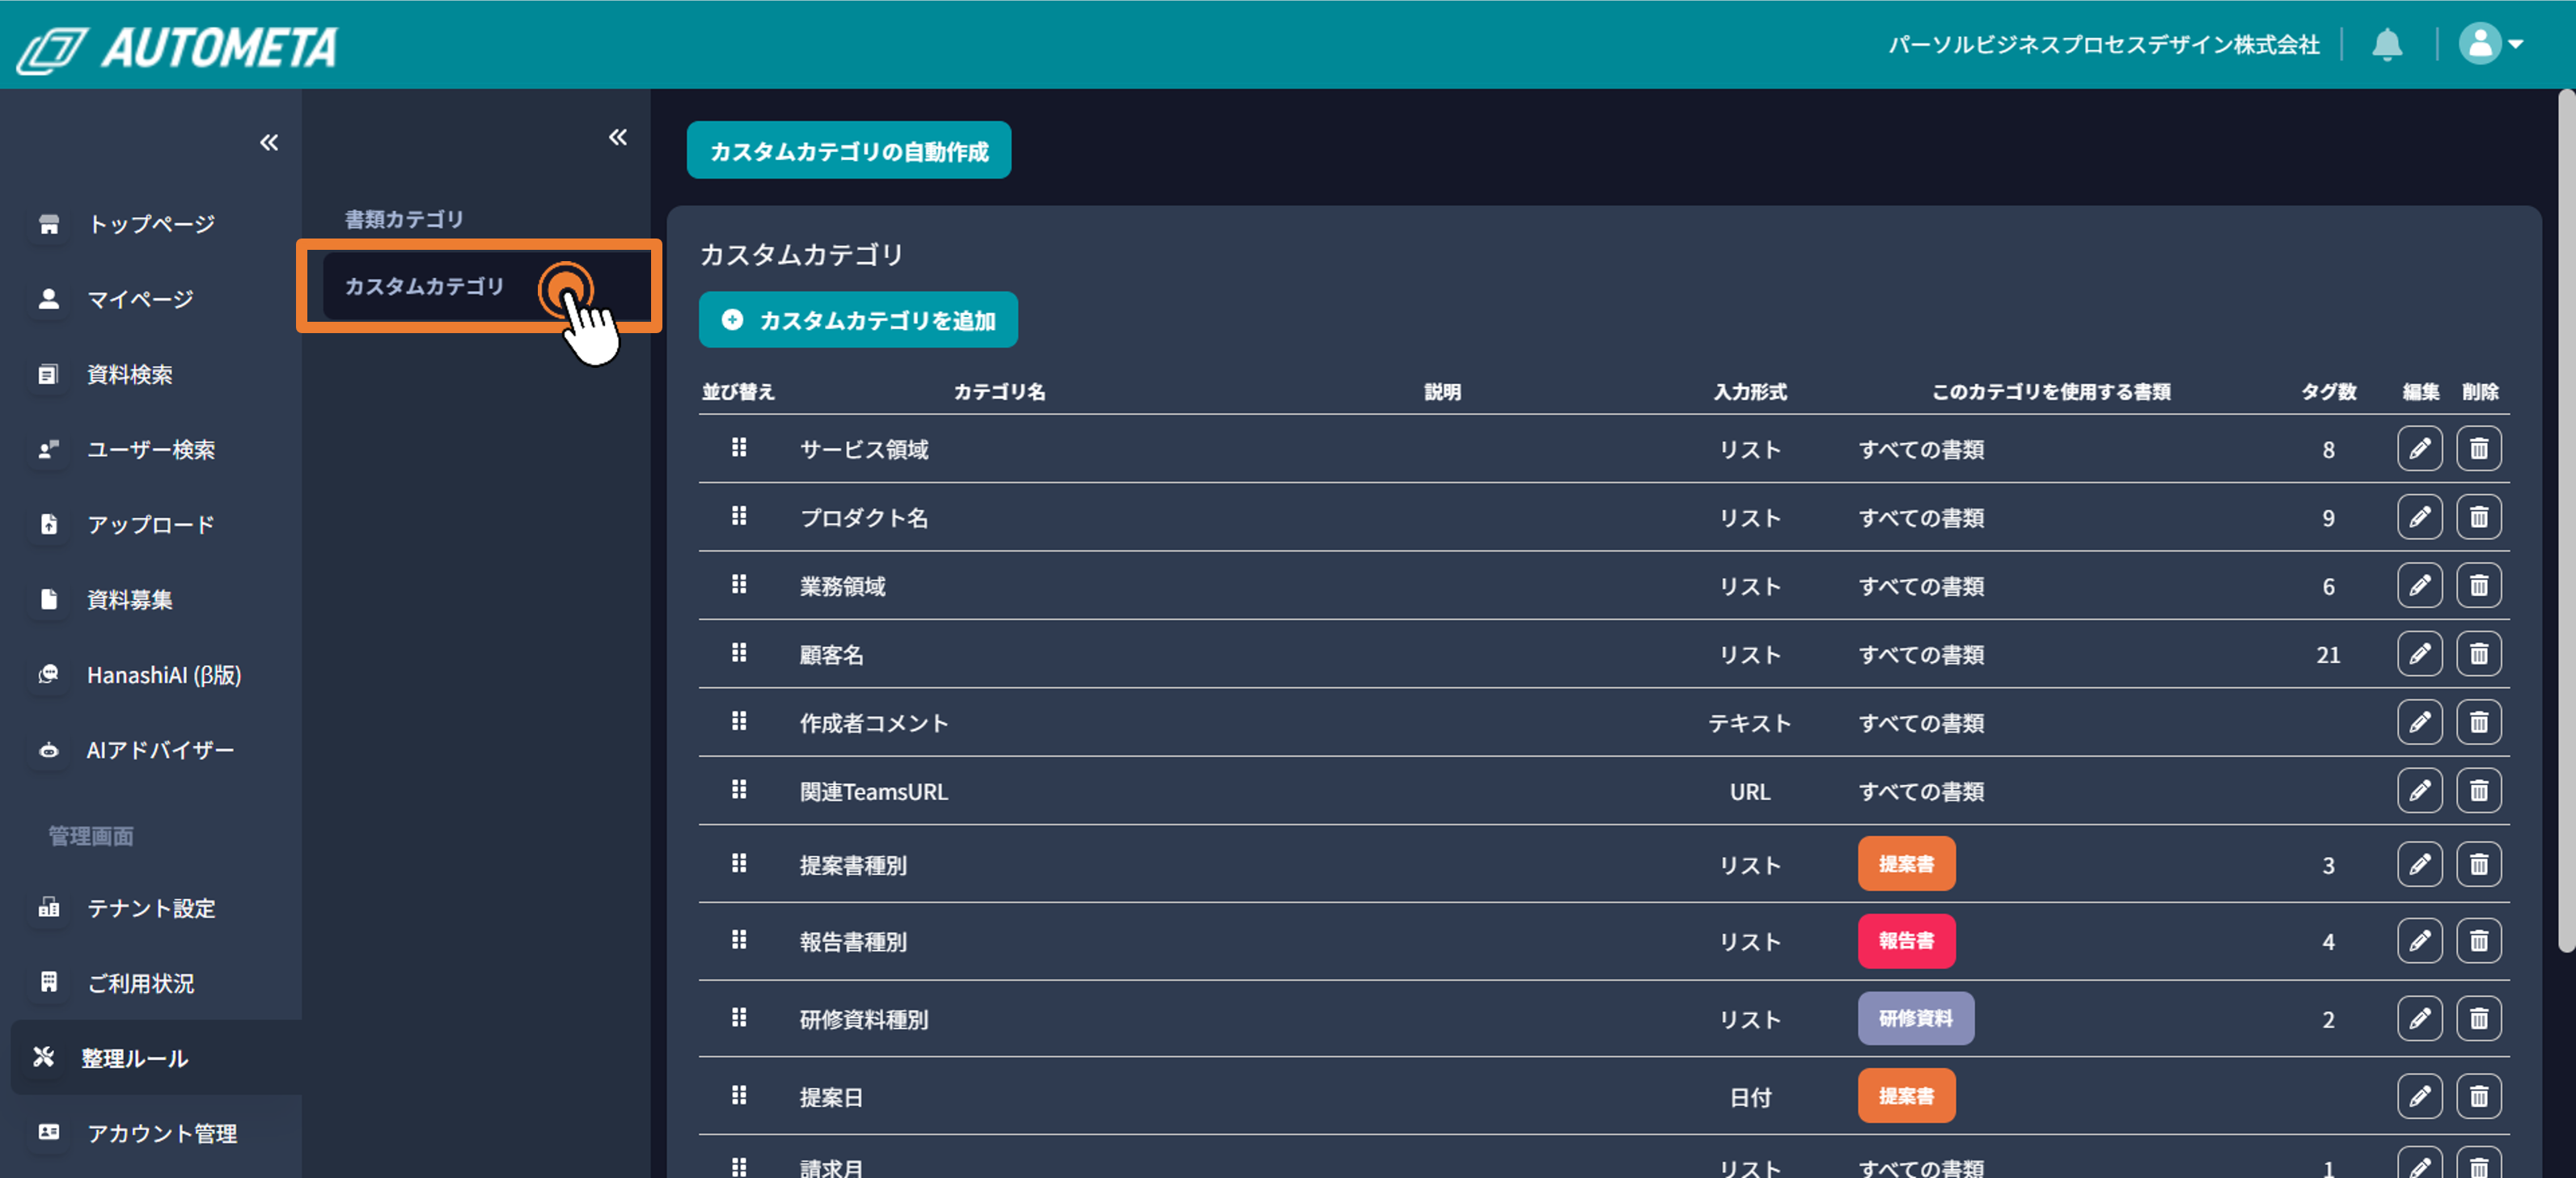The width and height of the screenshot is (2576, 1178).
Task: Delete the 関連TeamsURL category
Action: (x=2479, y=791)
